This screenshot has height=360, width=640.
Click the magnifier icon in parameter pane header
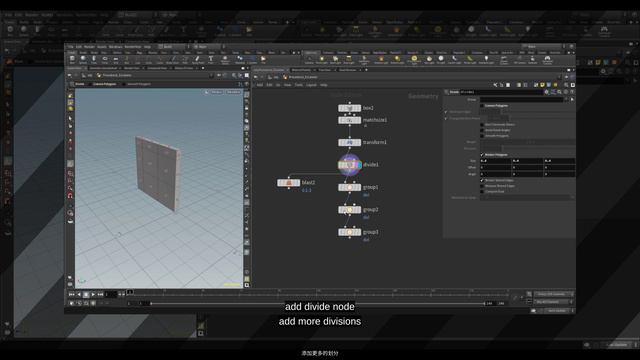[x=560, y=92]
